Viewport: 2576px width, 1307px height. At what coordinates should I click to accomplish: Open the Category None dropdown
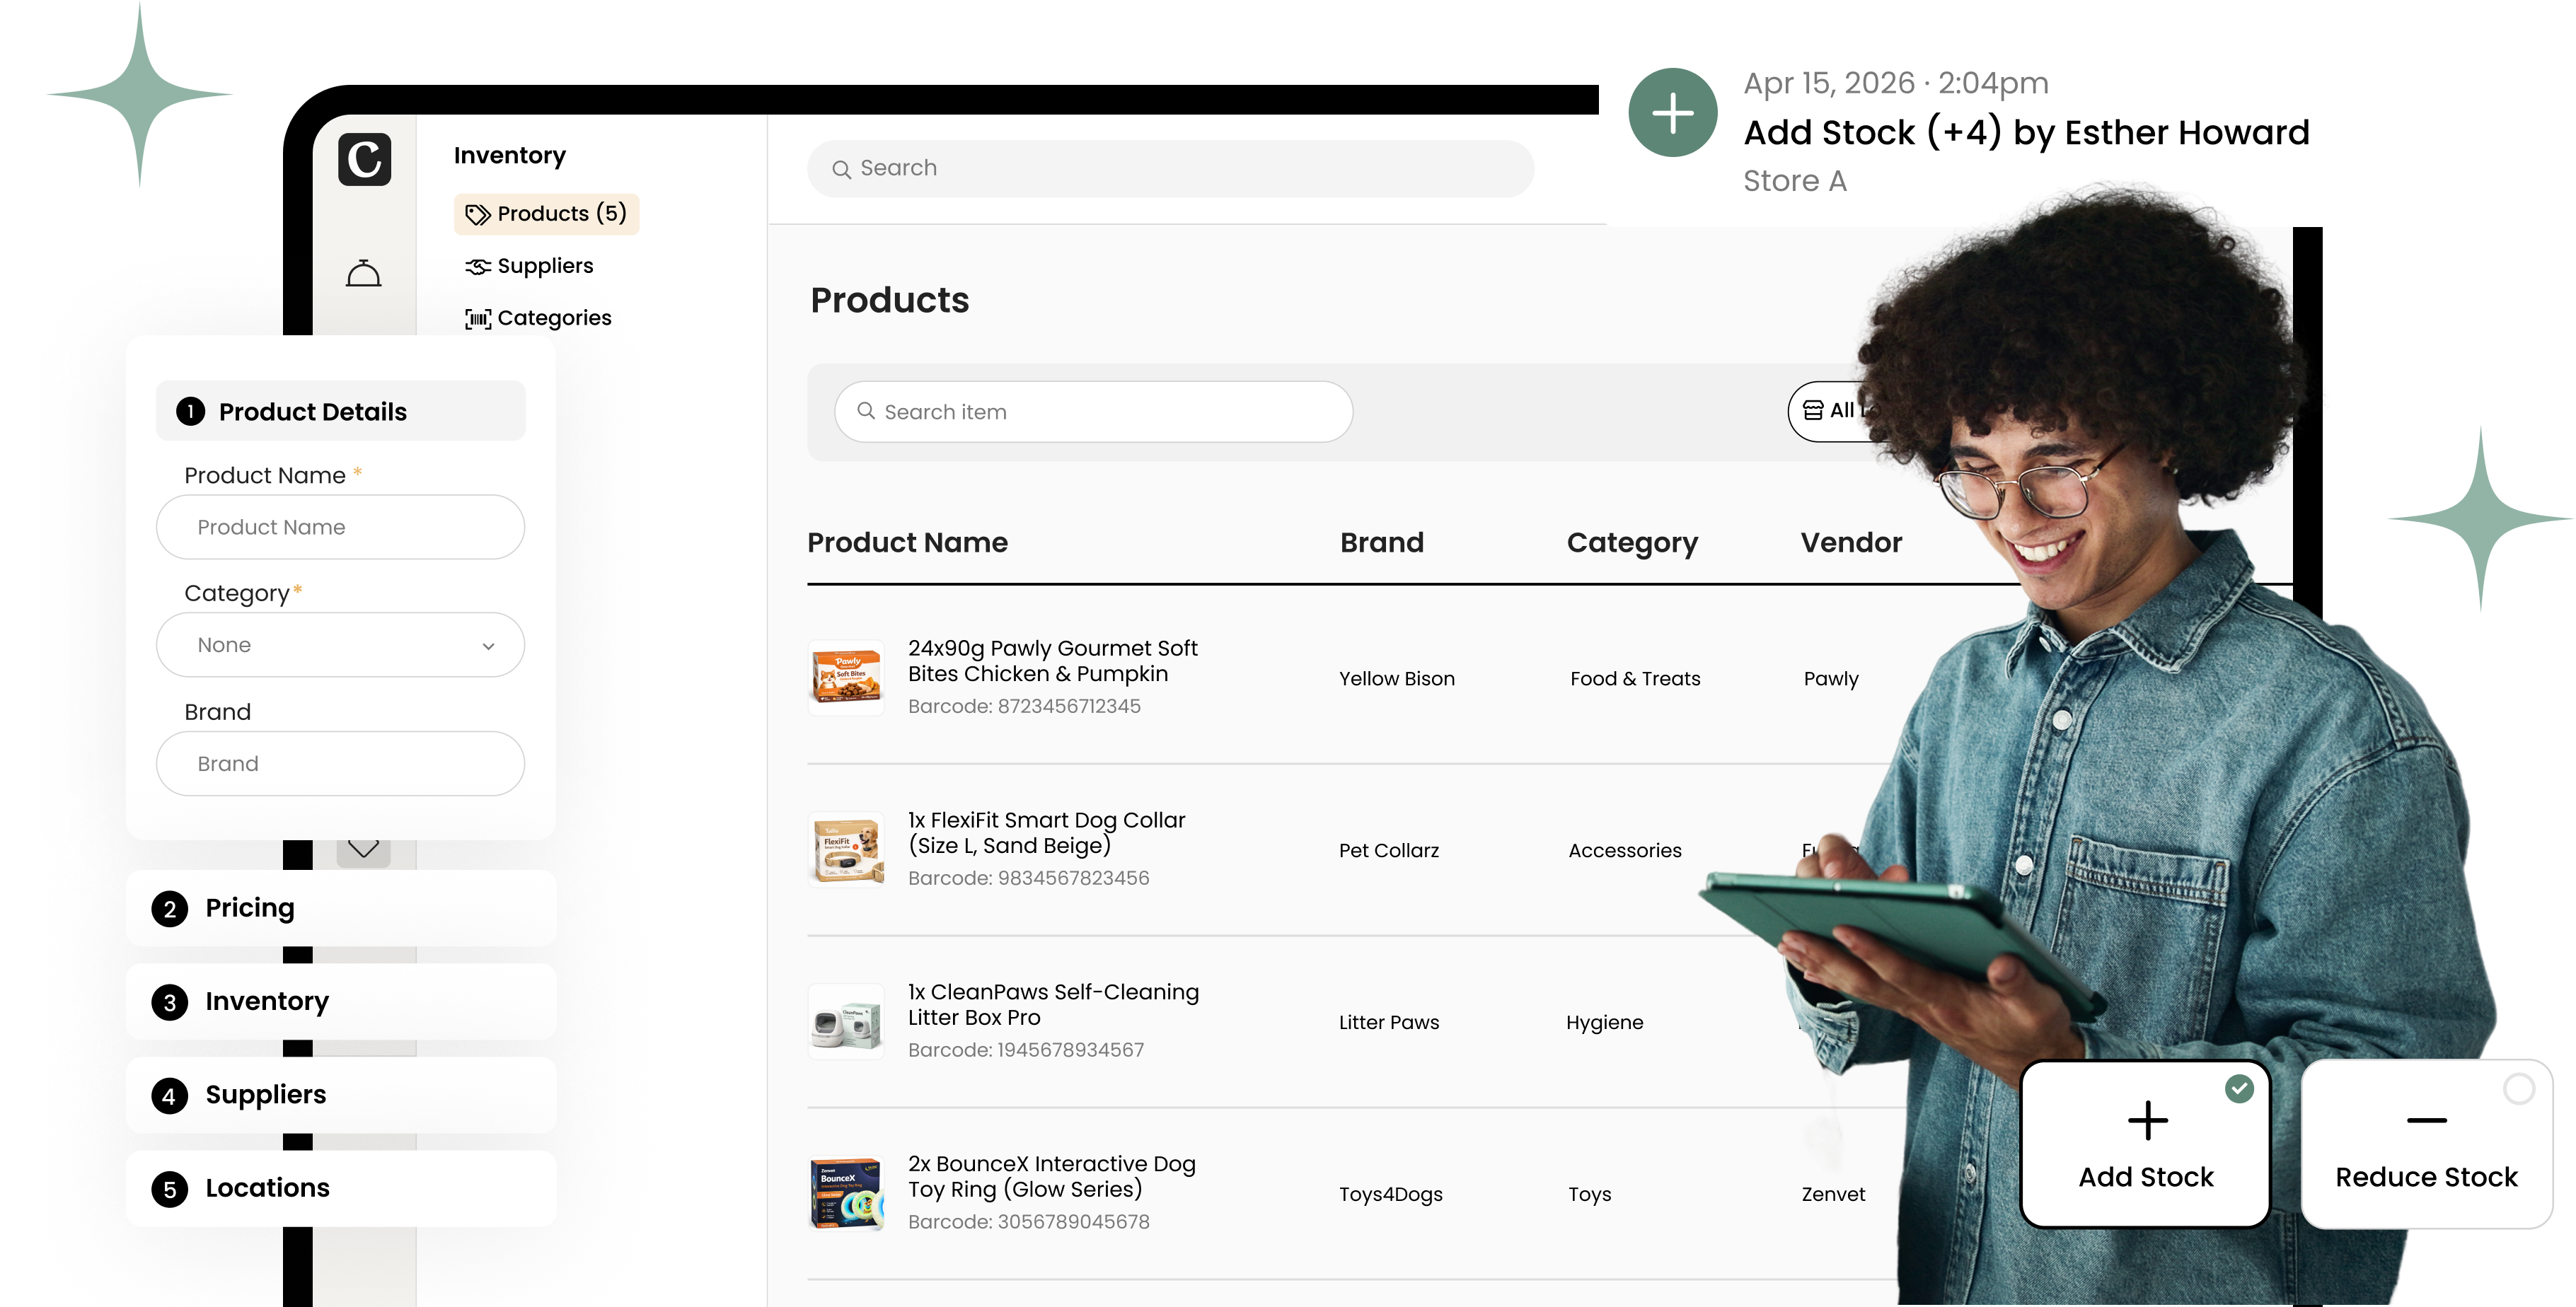coord(340,645)
